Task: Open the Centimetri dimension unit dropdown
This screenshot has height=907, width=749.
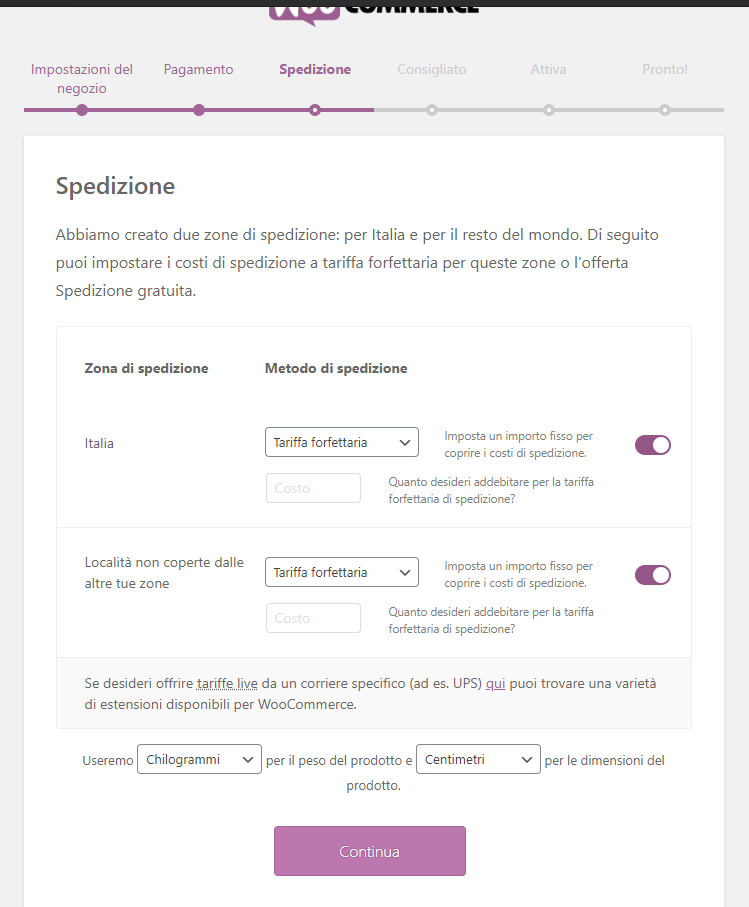Action: click(477, 759)
